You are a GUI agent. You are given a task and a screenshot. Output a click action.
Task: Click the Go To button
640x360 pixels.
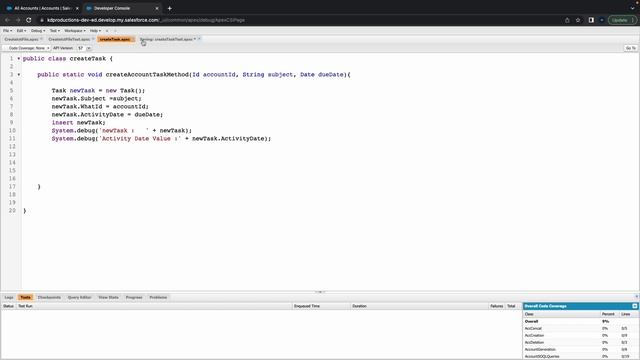click(630, 48)
